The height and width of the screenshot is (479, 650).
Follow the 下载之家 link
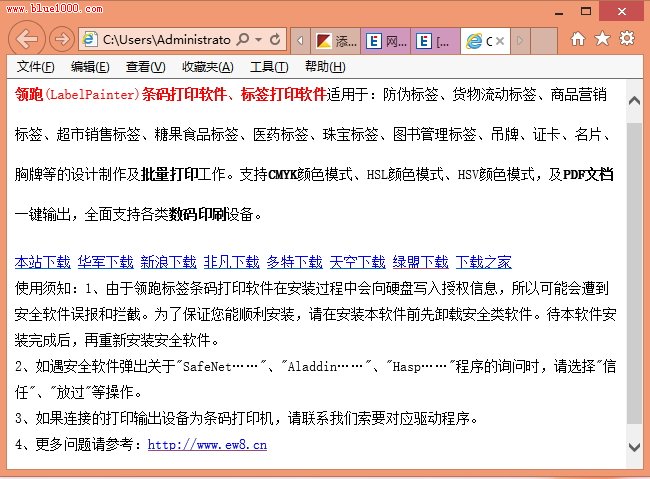(484, 262)
